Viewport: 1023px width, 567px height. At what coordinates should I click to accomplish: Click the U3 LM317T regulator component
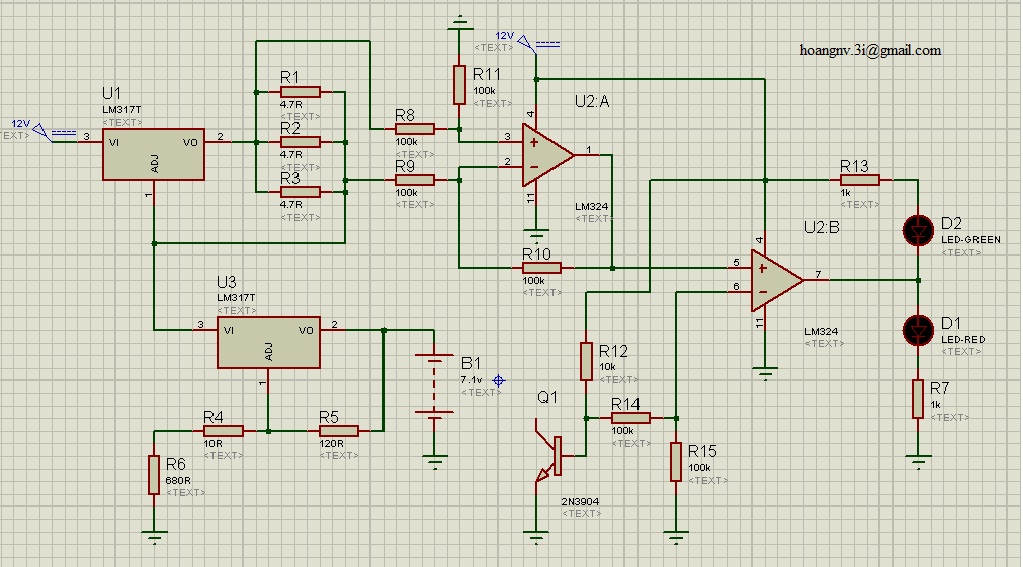(x=269, y=343)
